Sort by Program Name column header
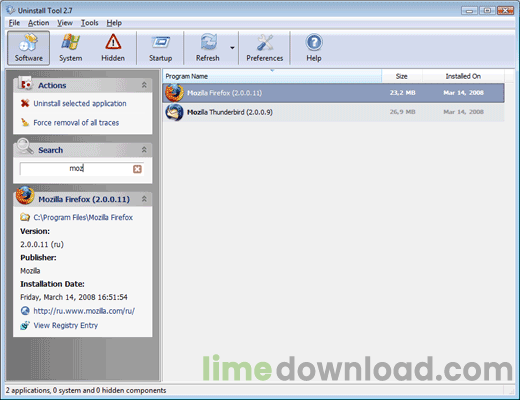520x400 pixels. coord(272,76)
